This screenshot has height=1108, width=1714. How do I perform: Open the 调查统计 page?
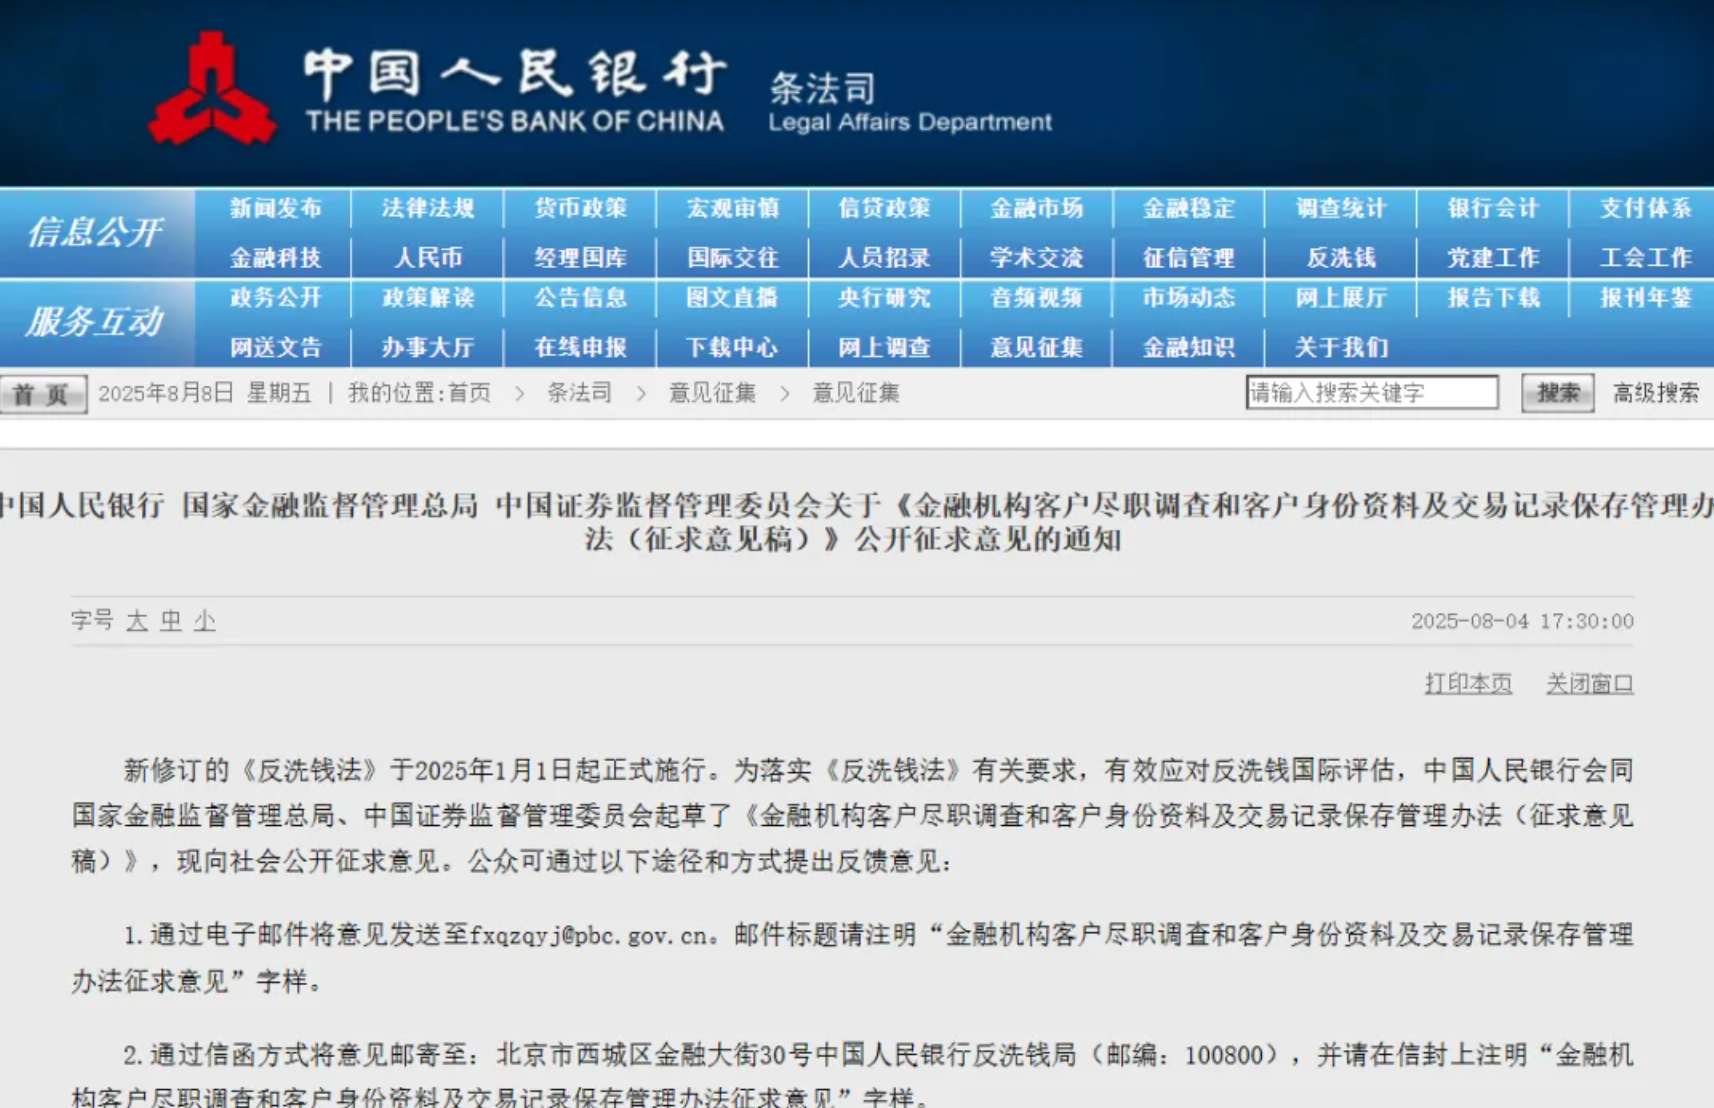[1341, 208]
